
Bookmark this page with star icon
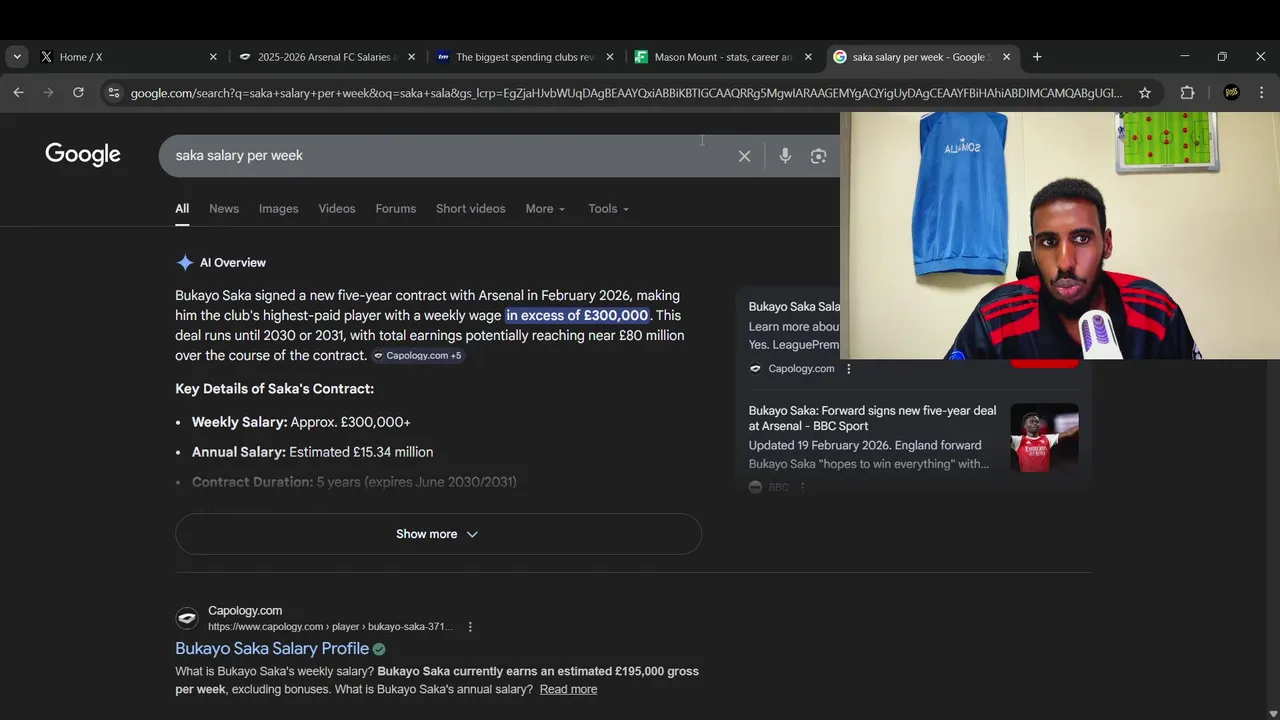coord(1145,93)
